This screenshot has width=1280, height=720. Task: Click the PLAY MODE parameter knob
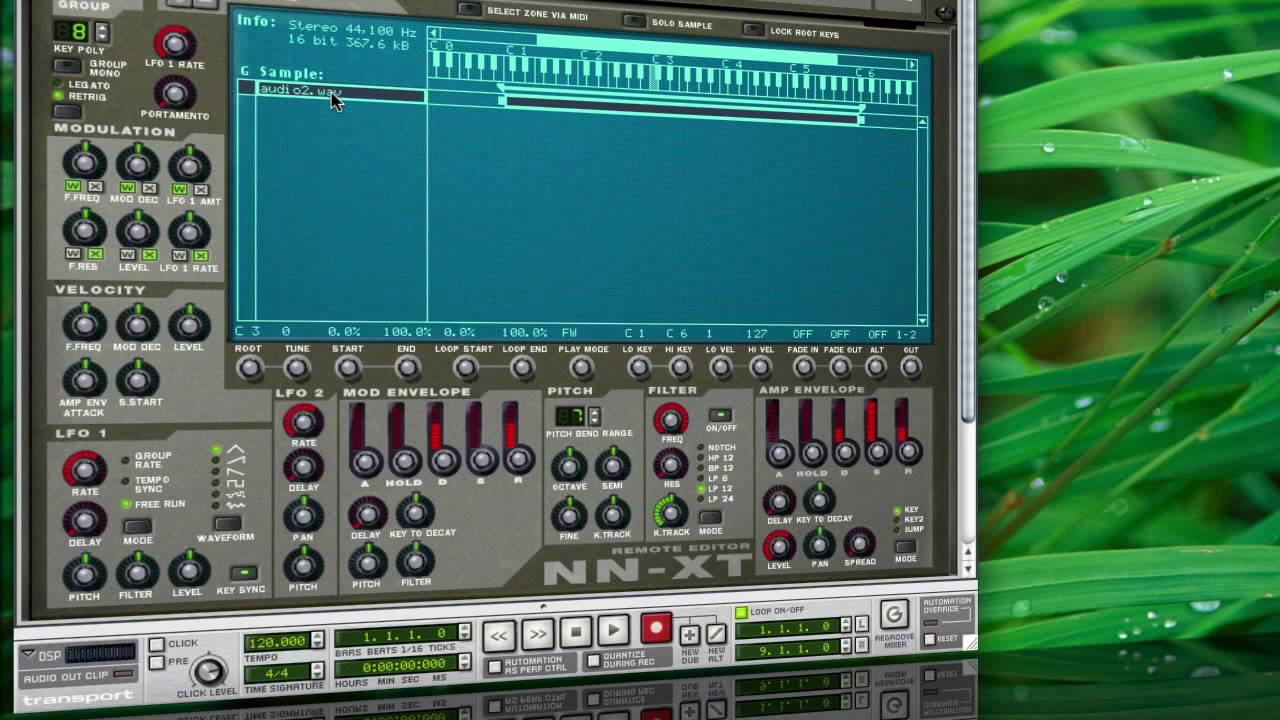pos(583,369)
